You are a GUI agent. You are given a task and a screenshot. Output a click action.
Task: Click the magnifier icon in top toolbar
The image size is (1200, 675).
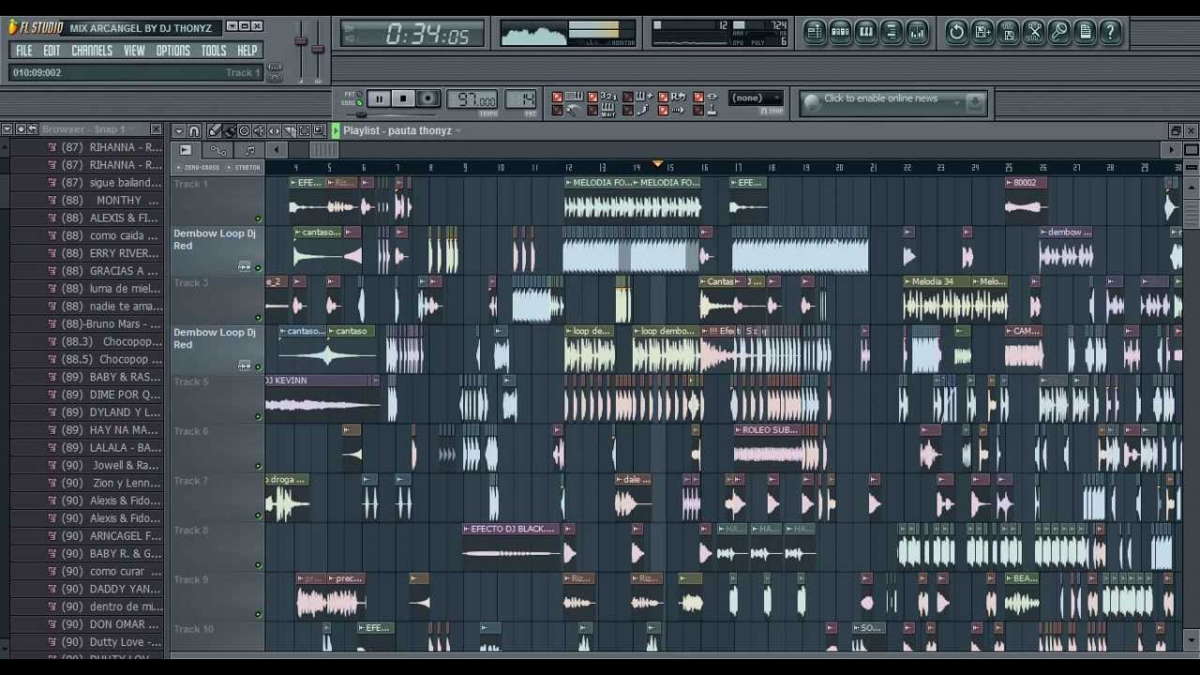pyautogui.click(x=1060, y=32)
